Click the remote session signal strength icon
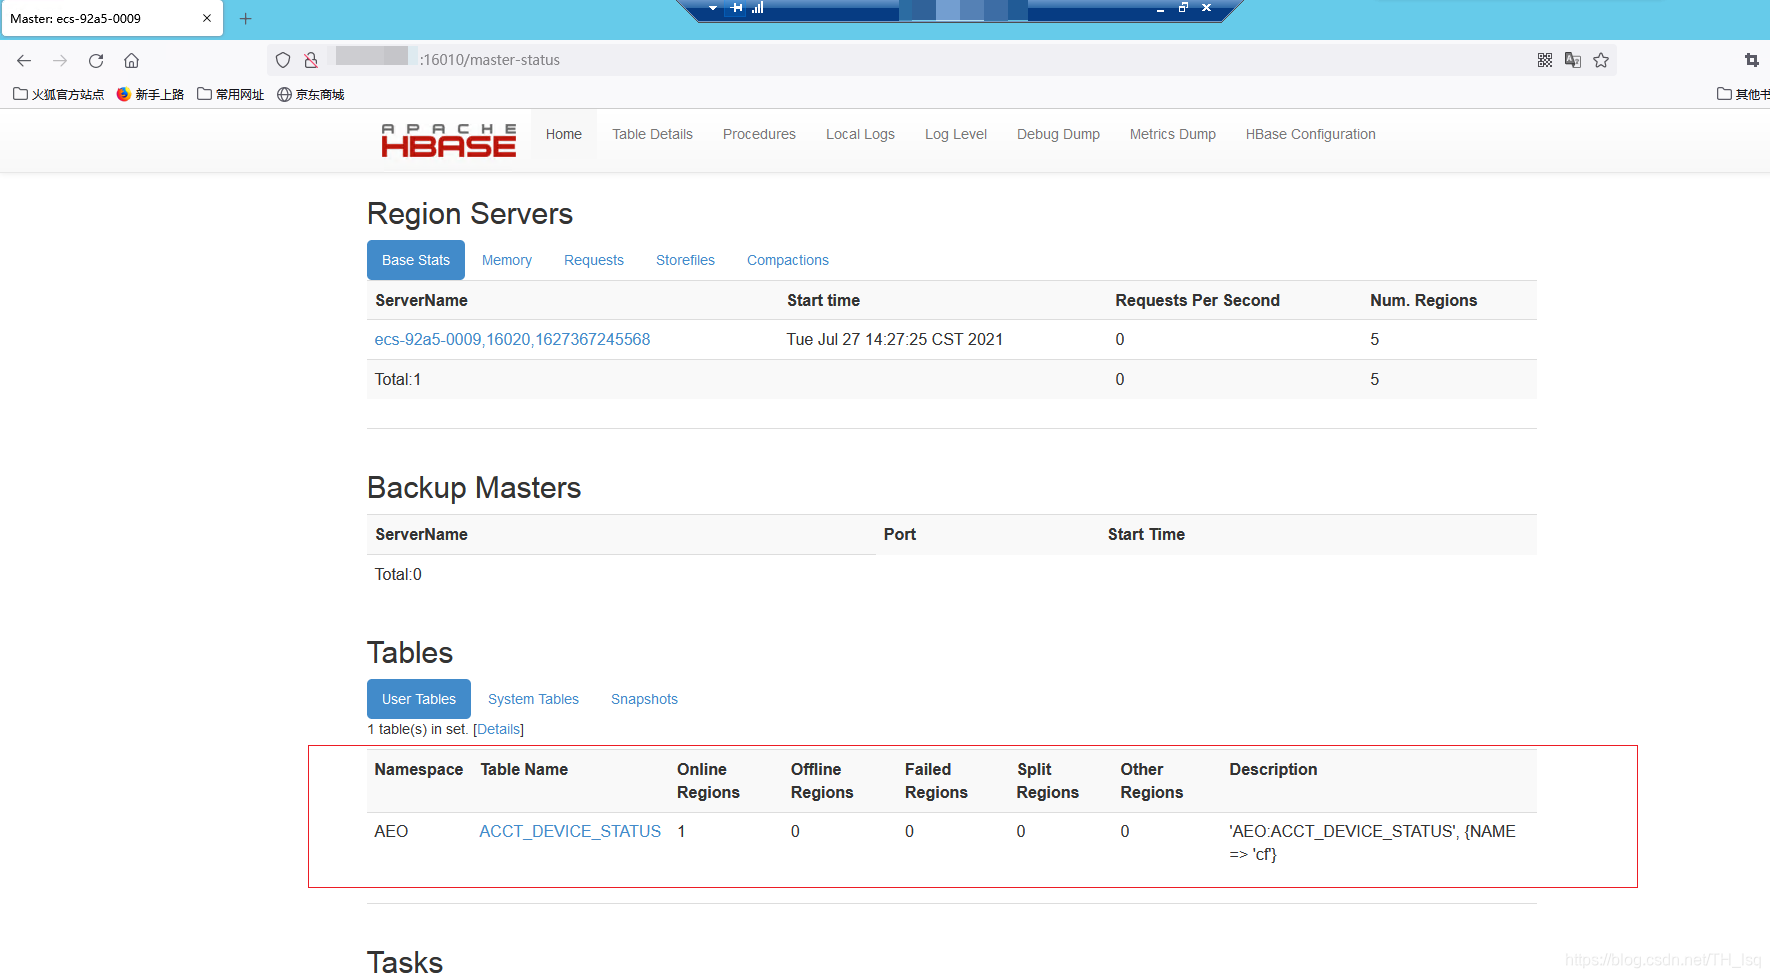The height and width of the screenshot is (978, 1770). click(x=758, y=8)
